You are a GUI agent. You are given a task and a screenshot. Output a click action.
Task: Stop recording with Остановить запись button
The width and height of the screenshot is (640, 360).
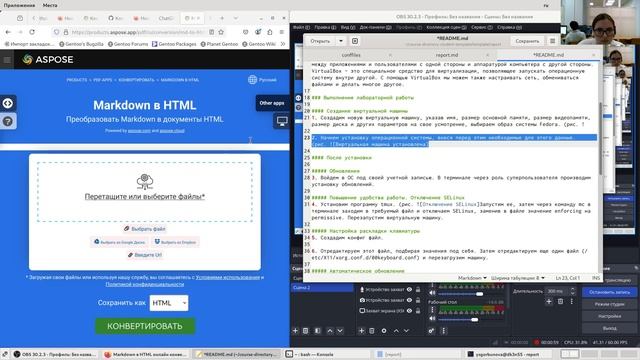(x=610, y=292)
